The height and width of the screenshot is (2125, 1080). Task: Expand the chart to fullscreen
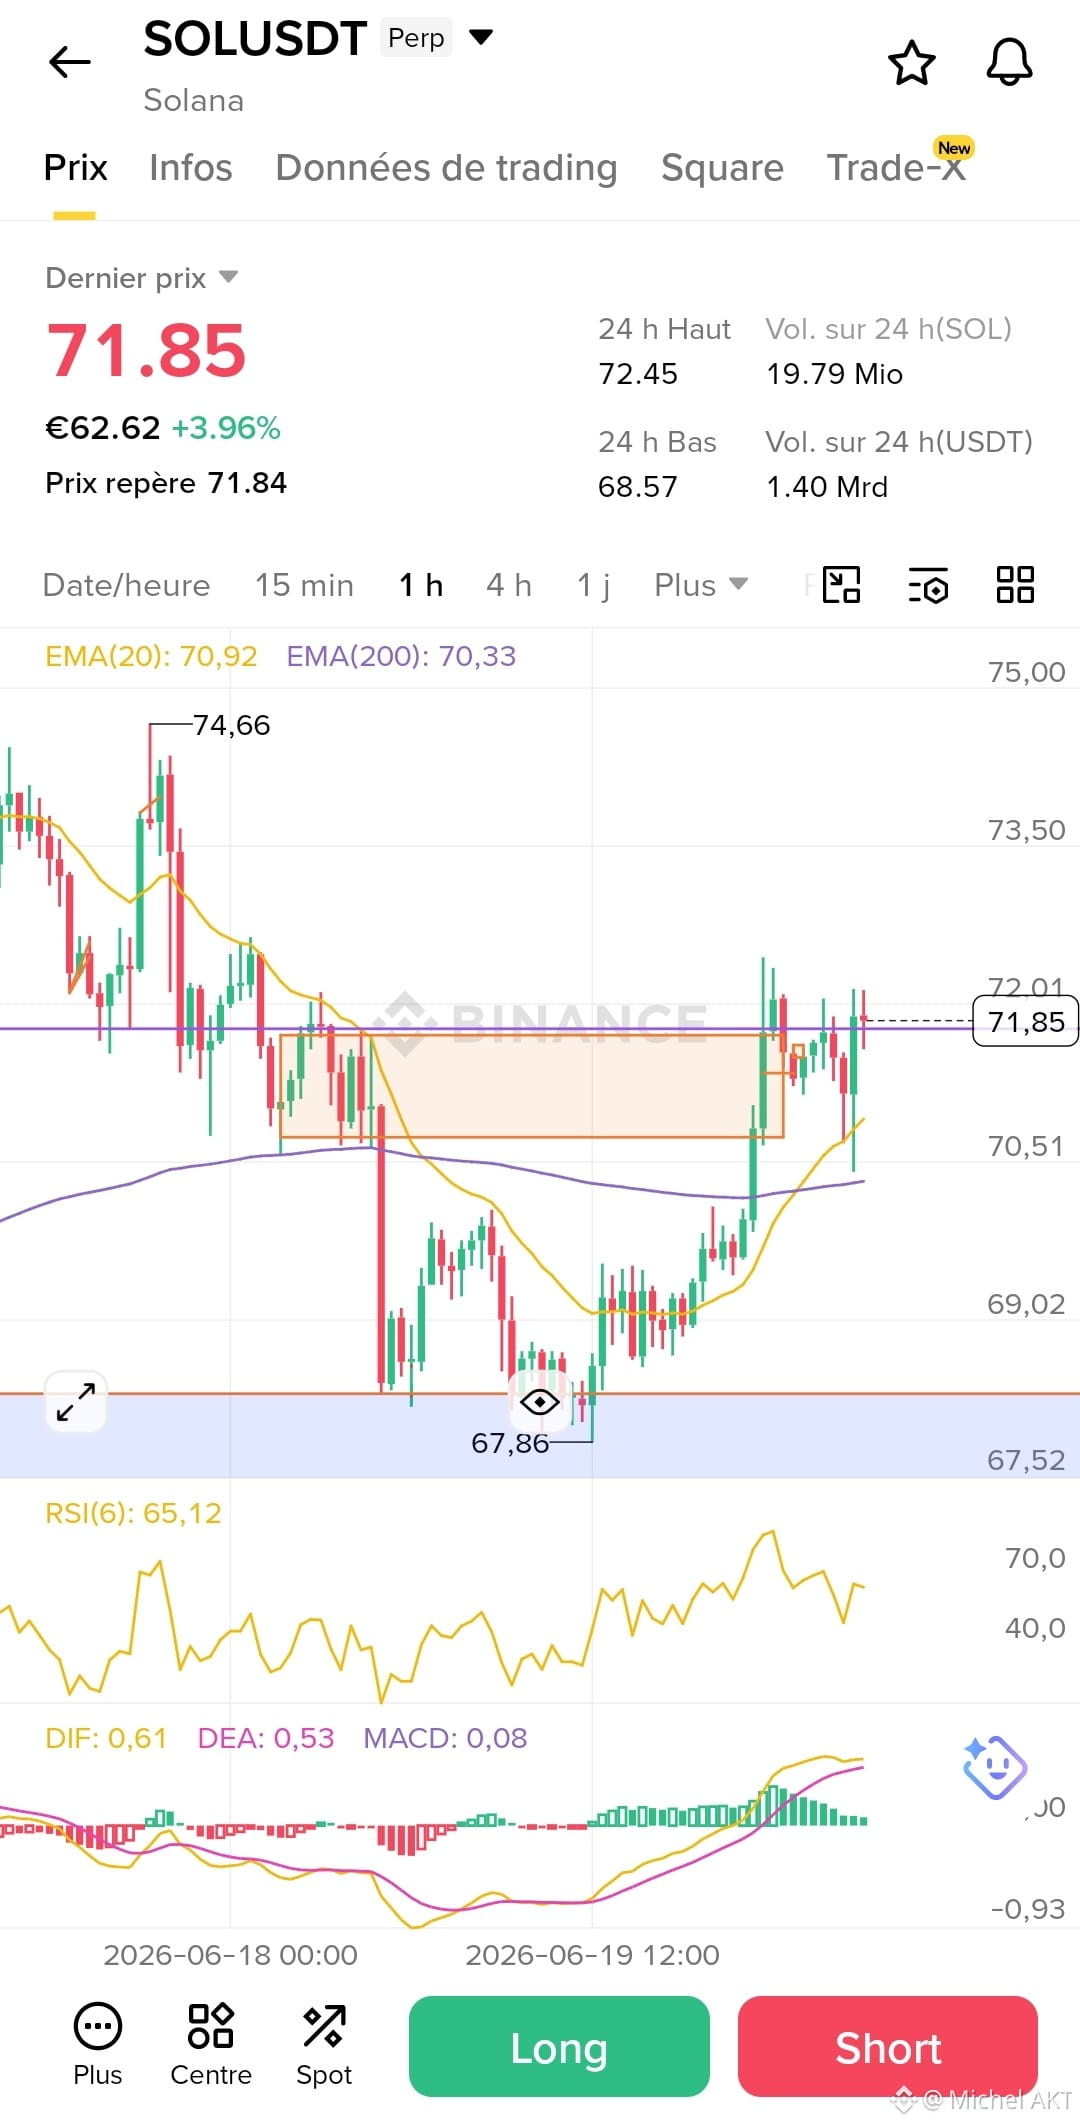pos(76,1402)
